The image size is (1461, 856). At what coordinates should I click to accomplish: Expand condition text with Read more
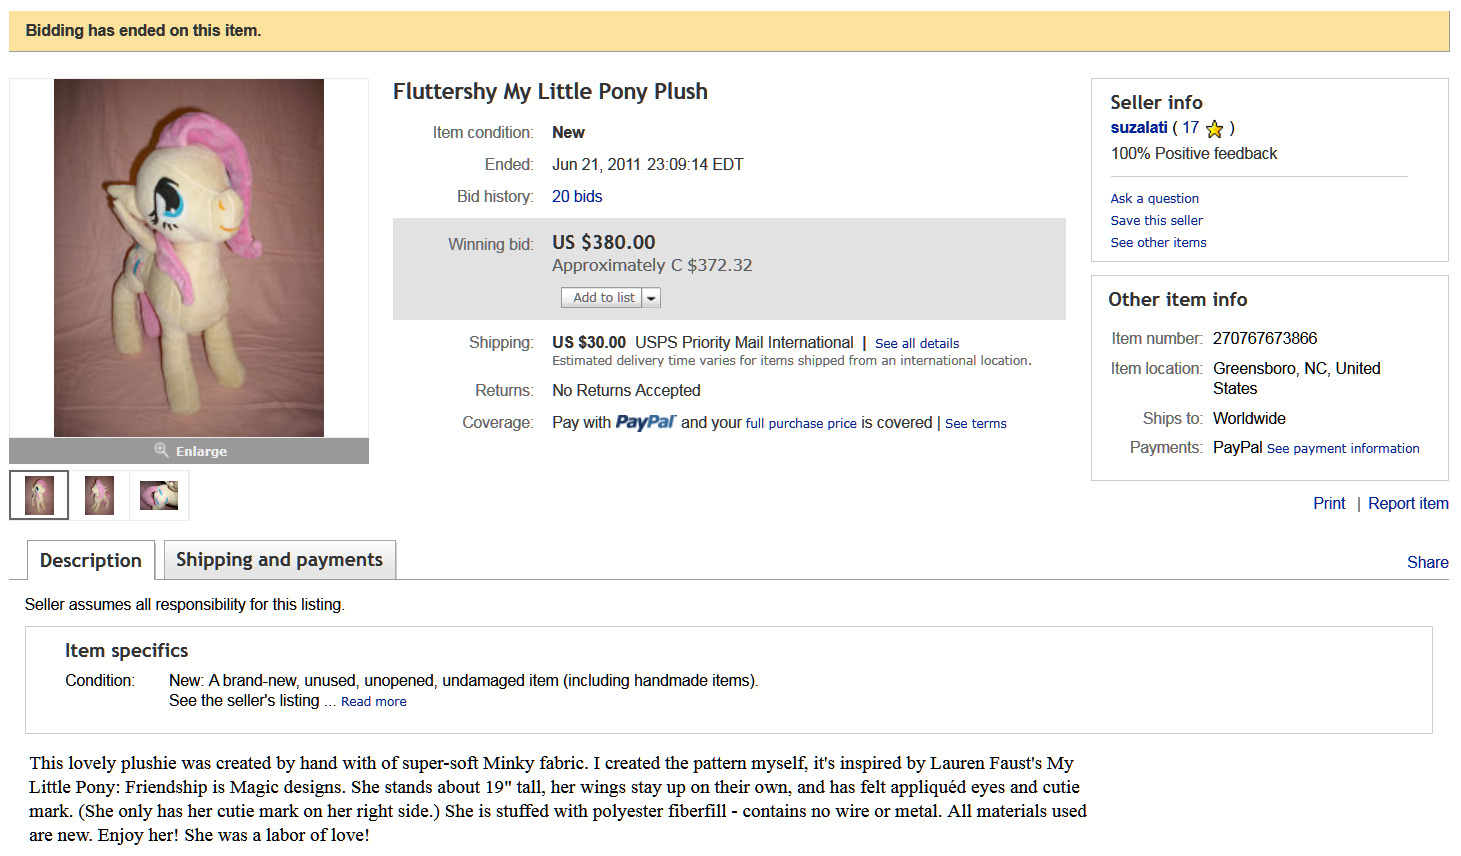click(374, 702)
